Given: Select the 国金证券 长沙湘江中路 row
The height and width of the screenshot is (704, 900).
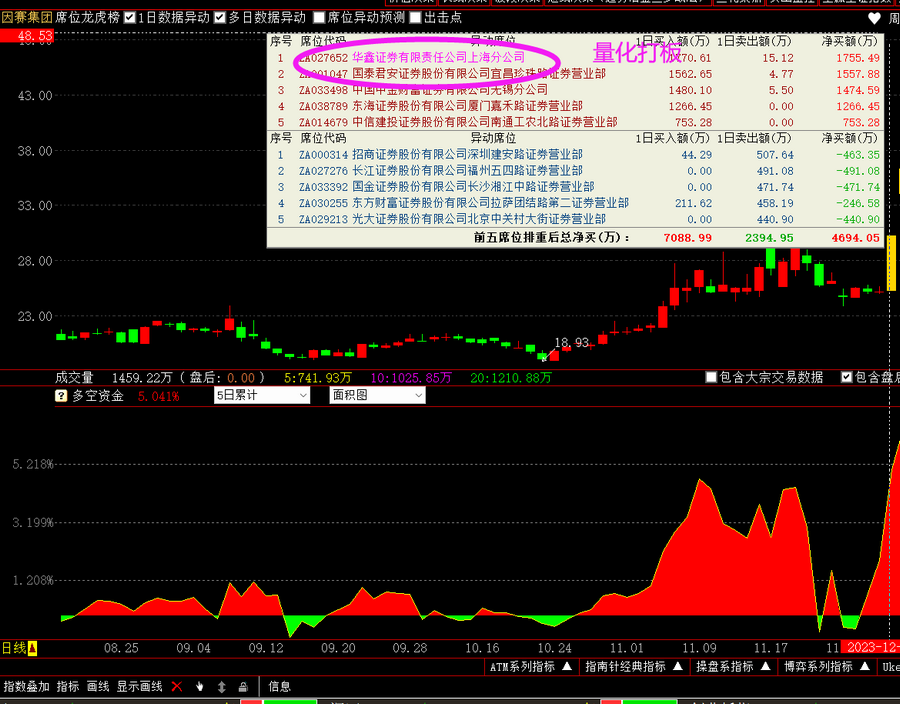Looking at the screenshot, I should coord(575,187).
